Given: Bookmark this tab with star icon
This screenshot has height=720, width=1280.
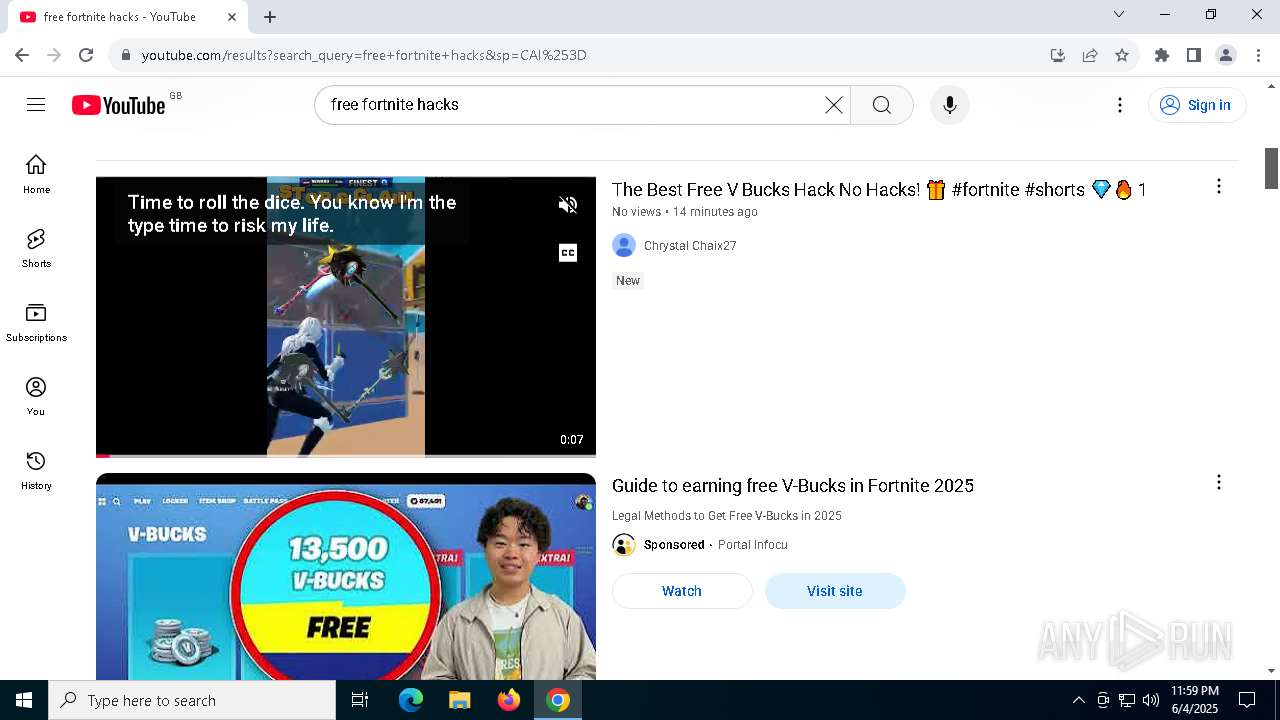Looking at the screenshot, I should (x=1122, y=55).
